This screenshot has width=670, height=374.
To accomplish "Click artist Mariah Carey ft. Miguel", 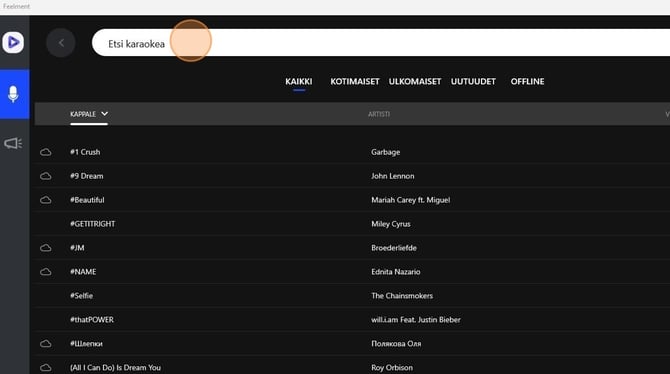I will pyautogui.click(x=411, y=200).
